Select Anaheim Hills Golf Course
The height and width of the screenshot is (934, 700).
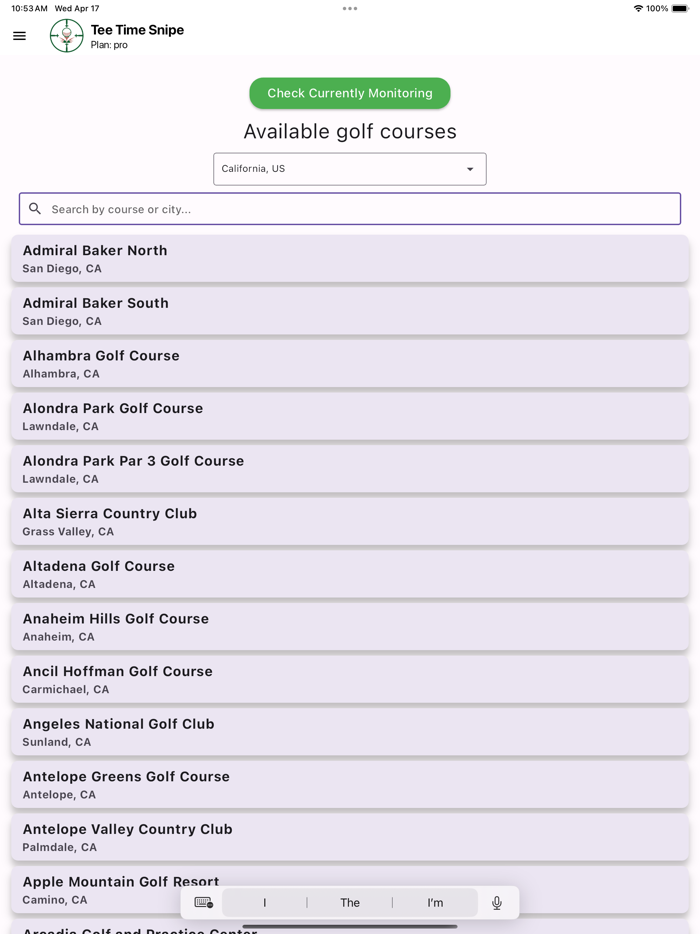click(x=349, y=626)
